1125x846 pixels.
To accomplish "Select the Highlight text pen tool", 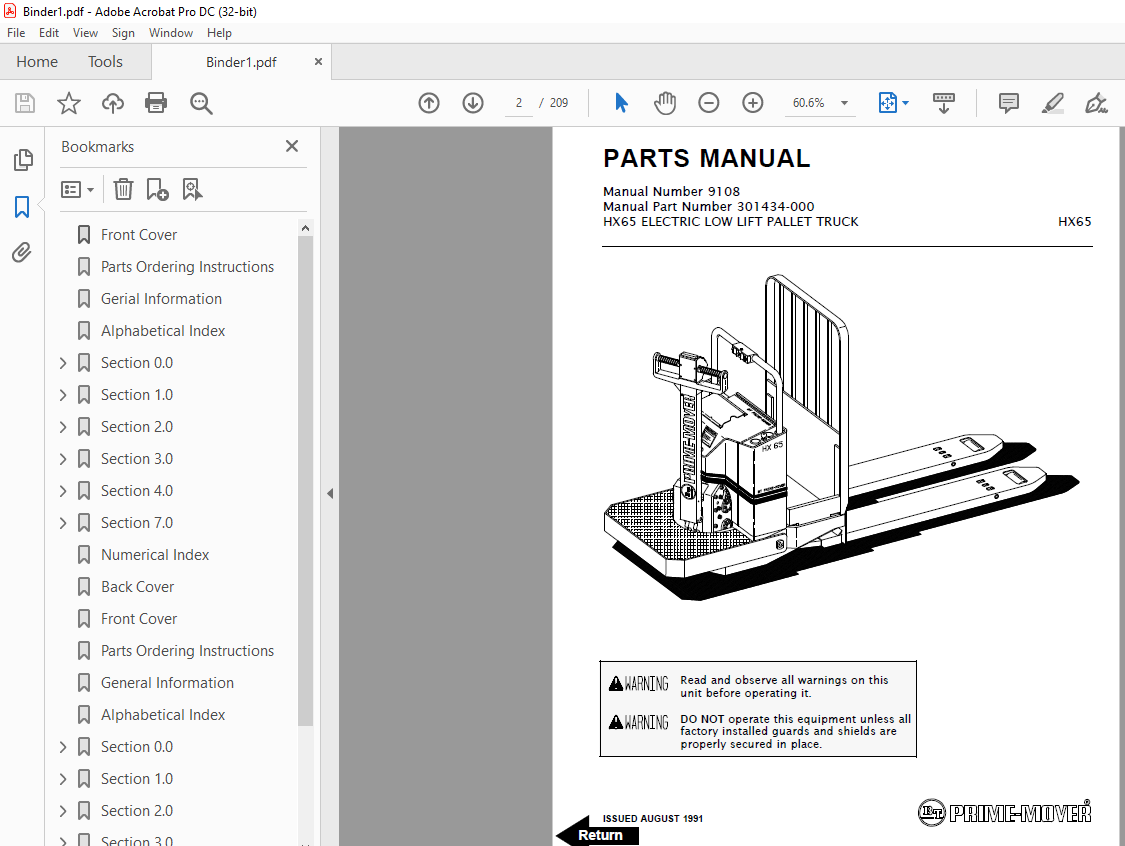I will point(1053,103).
